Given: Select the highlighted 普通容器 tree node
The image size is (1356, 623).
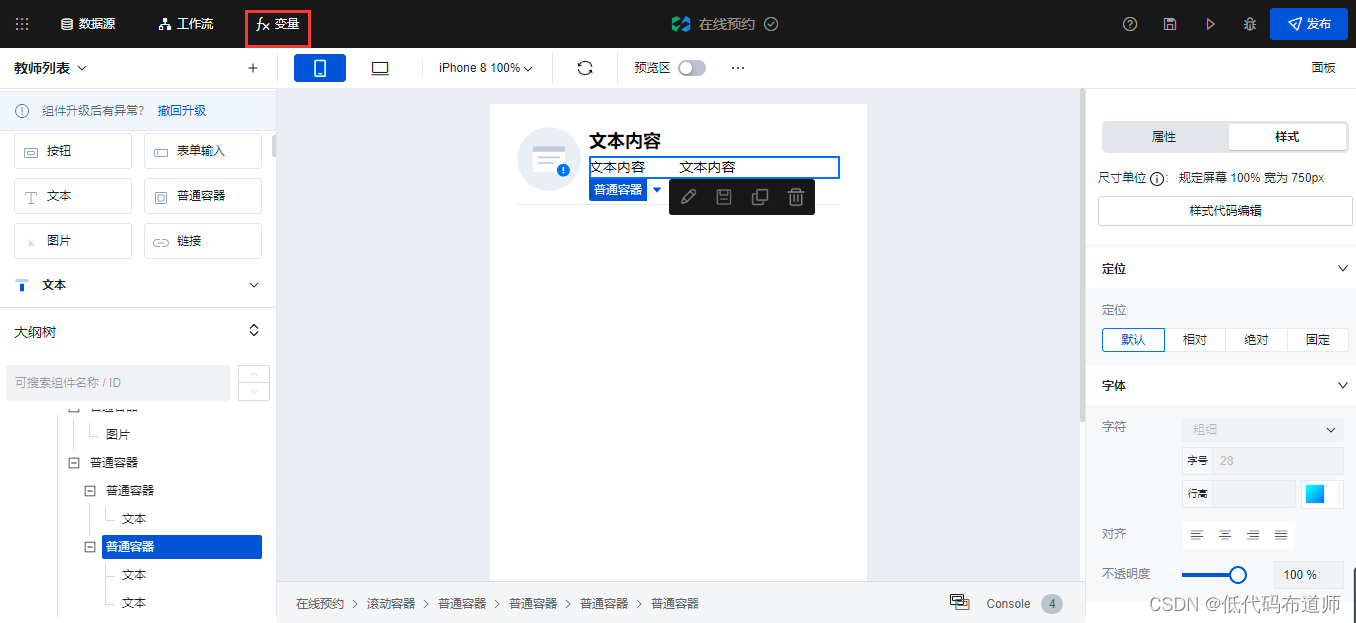Looking at the screenshot, I should click(x=182, y=547).
